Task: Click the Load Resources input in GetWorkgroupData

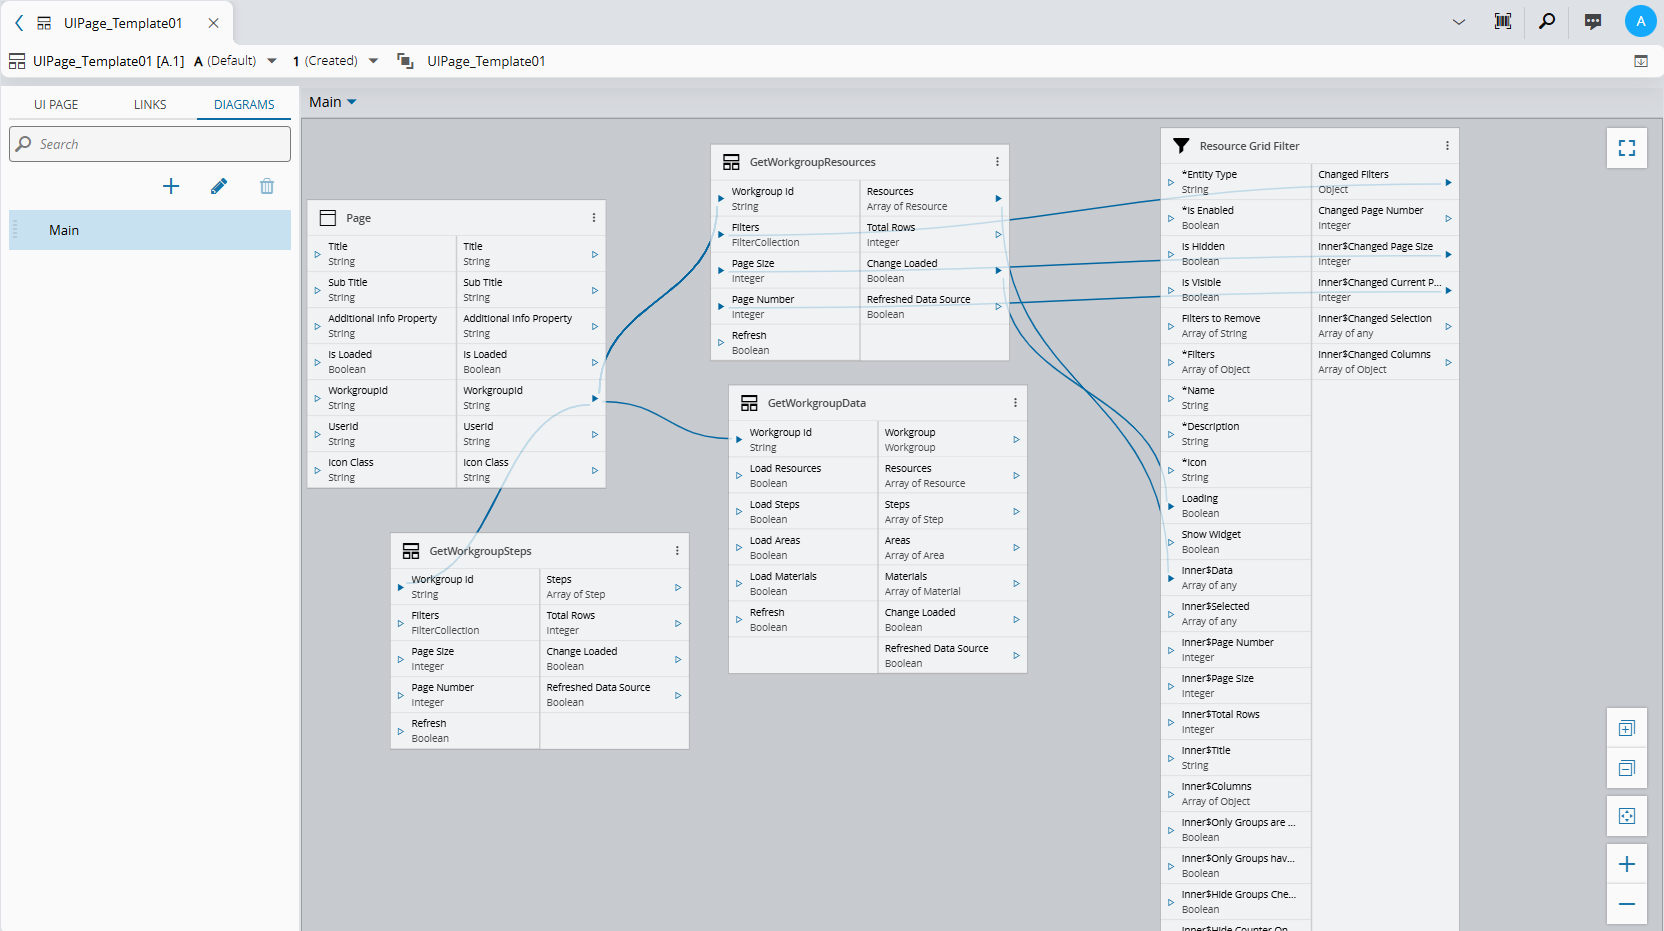Action: coord(804,475)
